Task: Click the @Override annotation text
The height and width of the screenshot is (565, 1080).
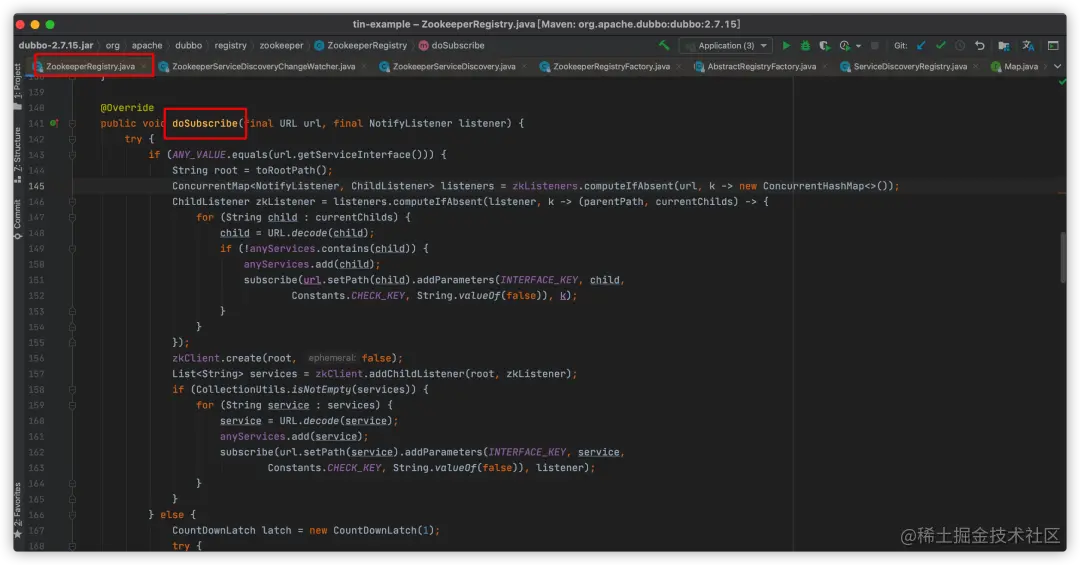Action: pyautogui.click(x=127, y=107)
